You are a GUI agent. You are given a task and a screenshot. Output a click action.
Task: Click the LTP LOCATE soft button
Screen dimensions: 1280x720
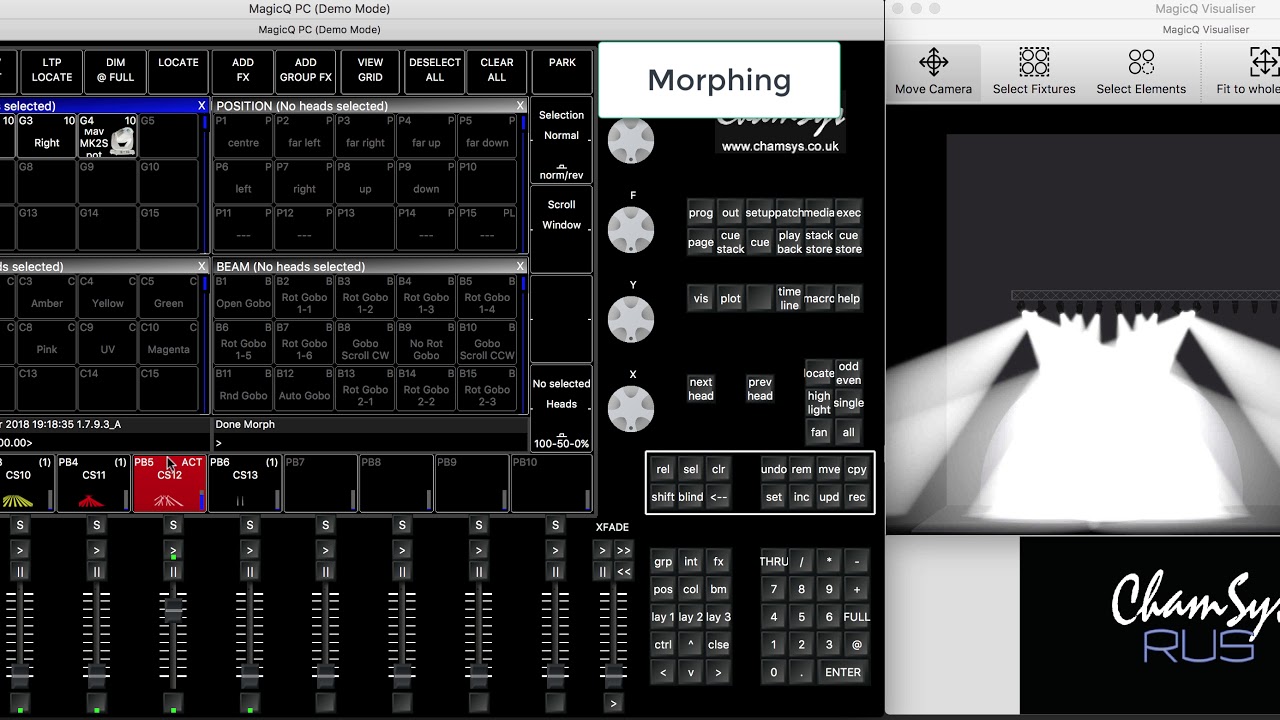tap(52, 70)
